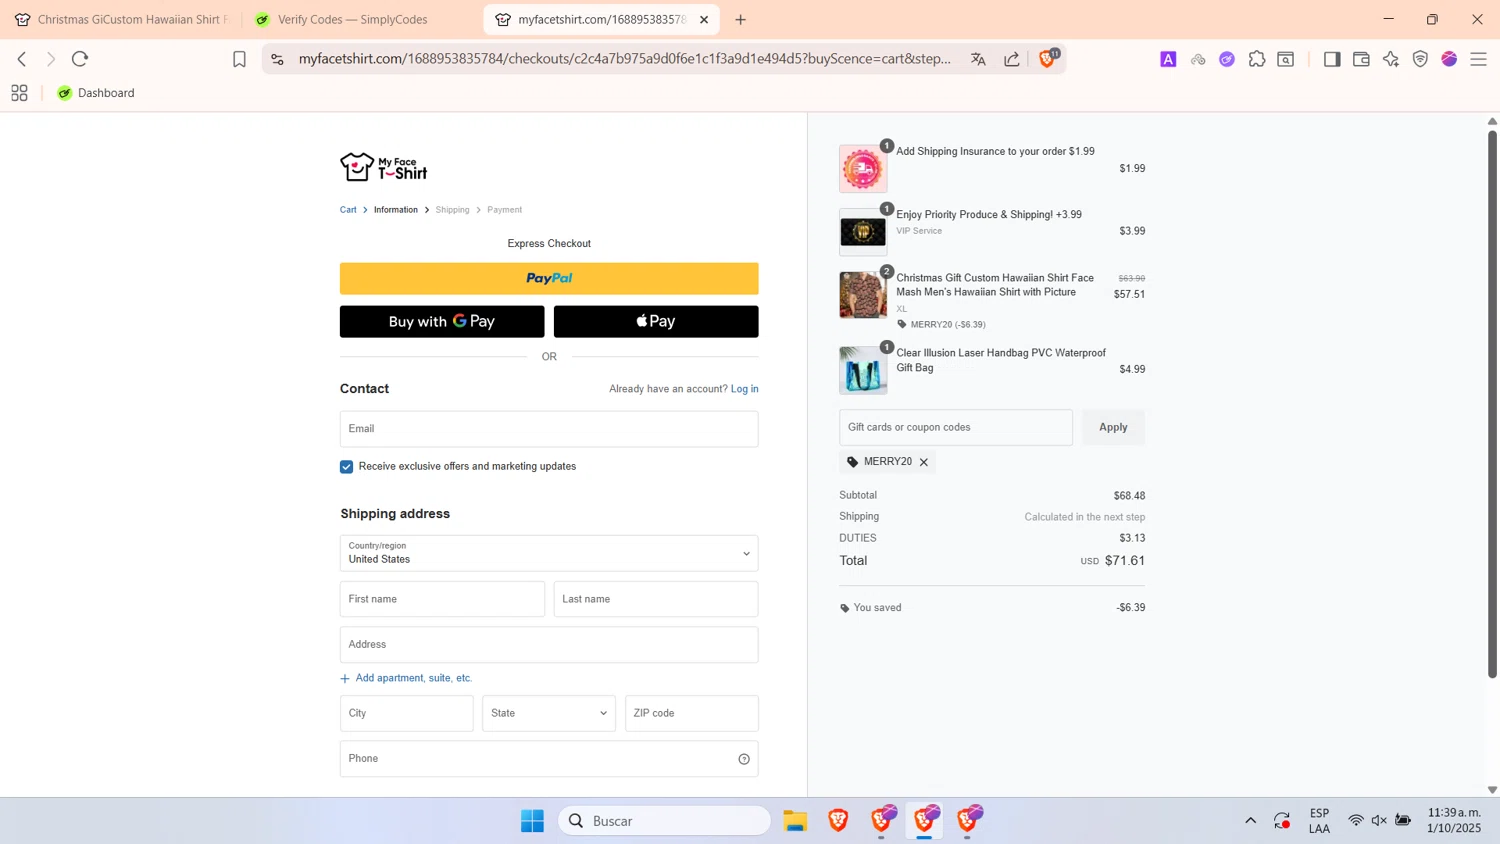This screenshot has width=1500, height=844.
Task: Click the Gift cards or coupon codes field
Action: click(x=956, y=427)
